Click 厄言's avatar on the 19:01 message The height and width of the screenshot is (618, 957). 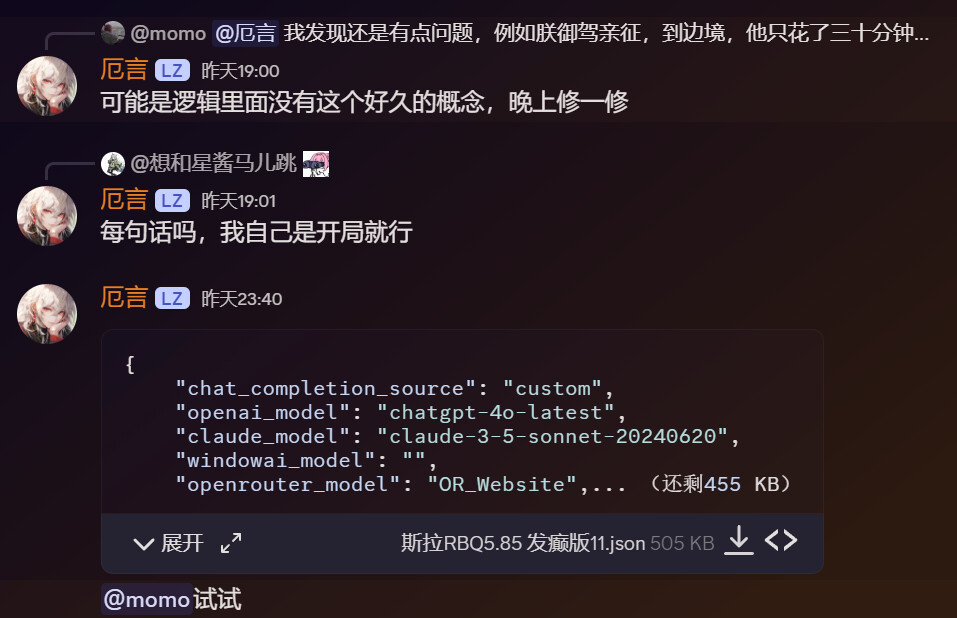coord(47,215)
